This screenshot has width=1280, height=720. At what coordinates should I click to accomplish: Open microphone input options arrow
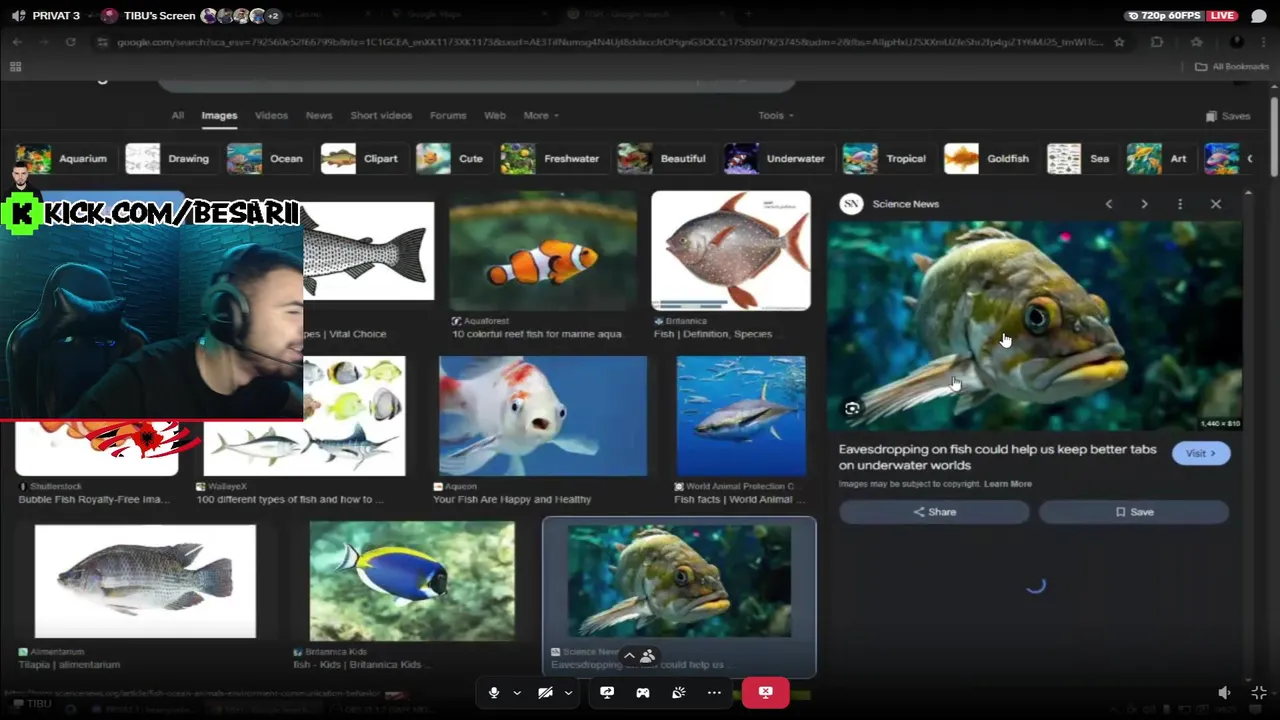coord(517,692)
